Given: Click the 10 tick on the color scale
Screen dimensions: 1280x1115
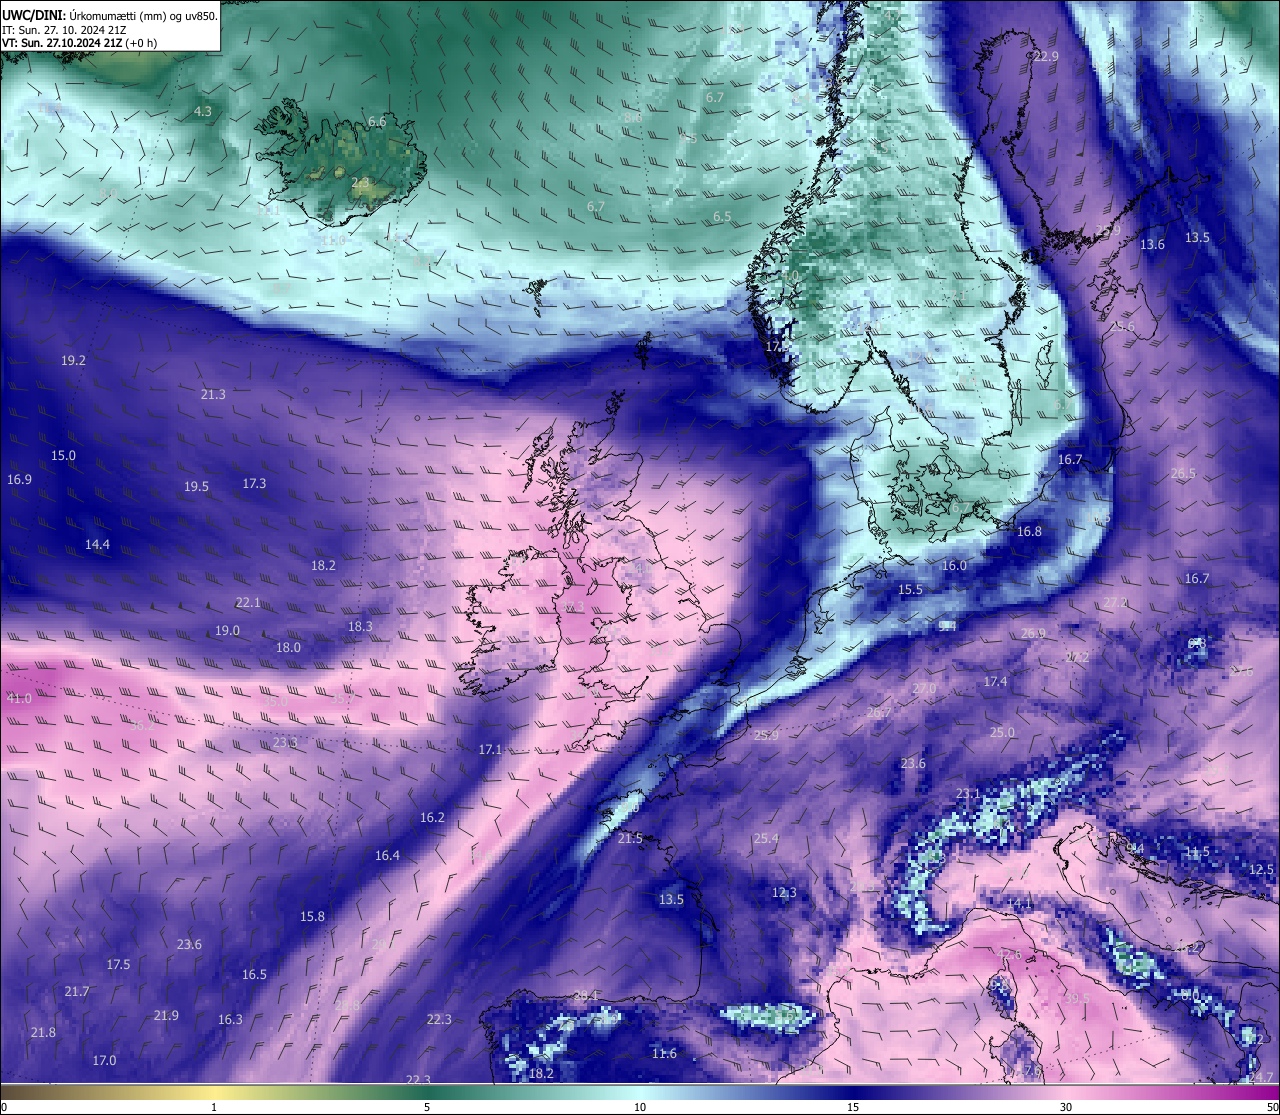Looking at the screenshot, I should pyautogui.click(x=640, y=1107).
